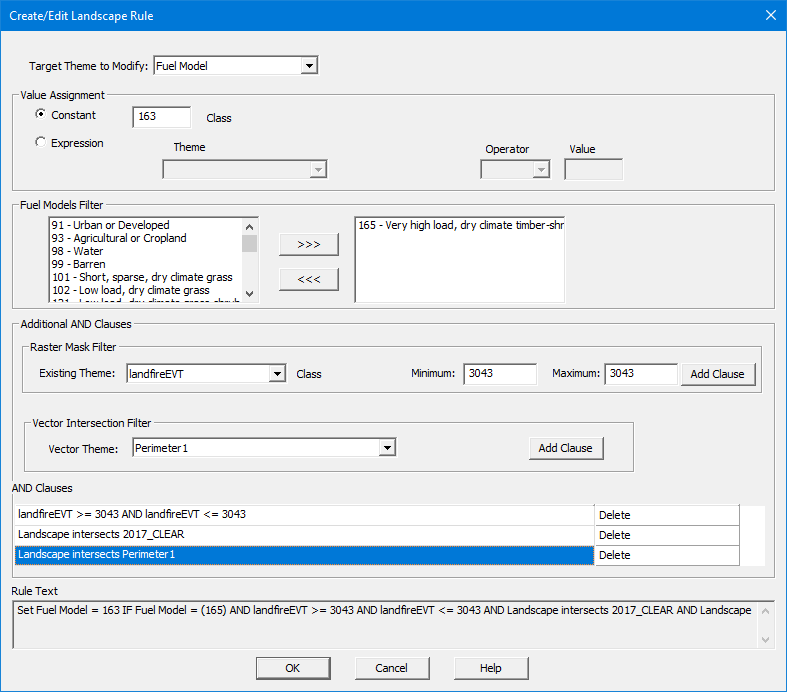Click the OK button
Viewport: 787px width, 692px height.
(x=293, y=668)
